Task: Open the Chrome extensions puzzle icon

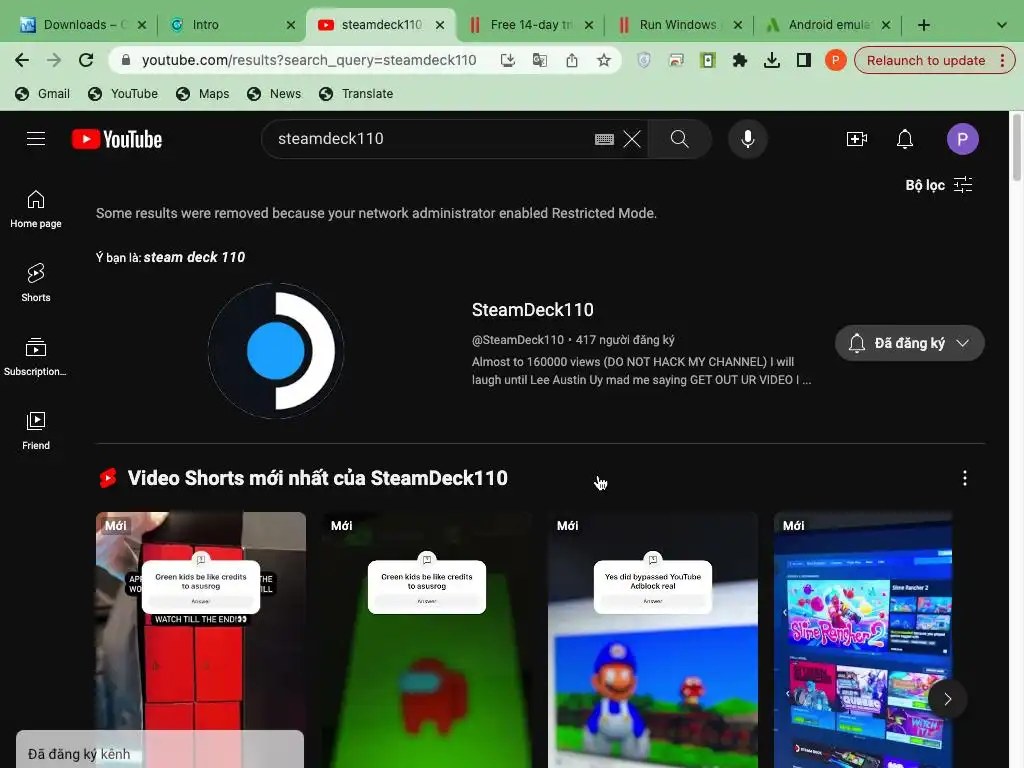Action: tap(740, 60)
